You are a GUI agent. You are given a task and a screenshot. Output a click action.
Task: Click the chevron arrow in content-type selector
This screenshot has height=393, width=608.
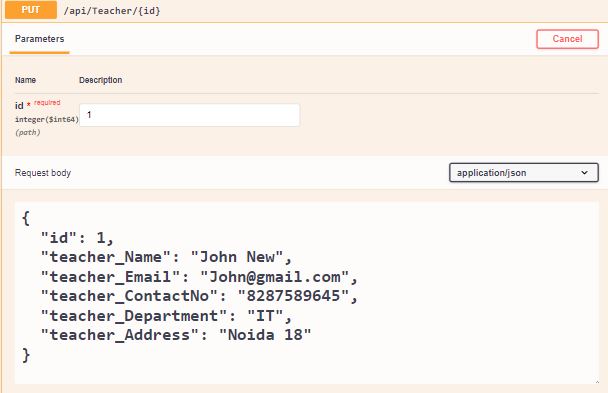point(584,173)
